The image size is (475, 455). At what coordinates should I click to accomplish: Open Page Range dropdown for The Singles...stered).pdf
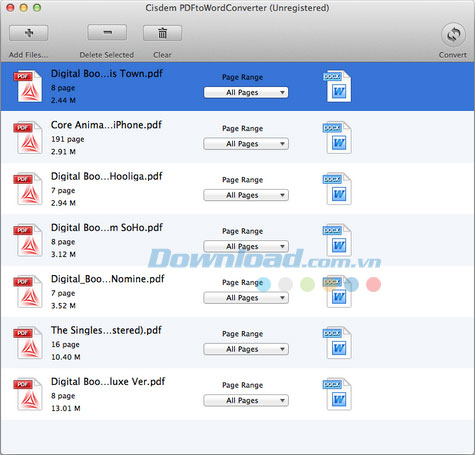[x=246, y=349]
